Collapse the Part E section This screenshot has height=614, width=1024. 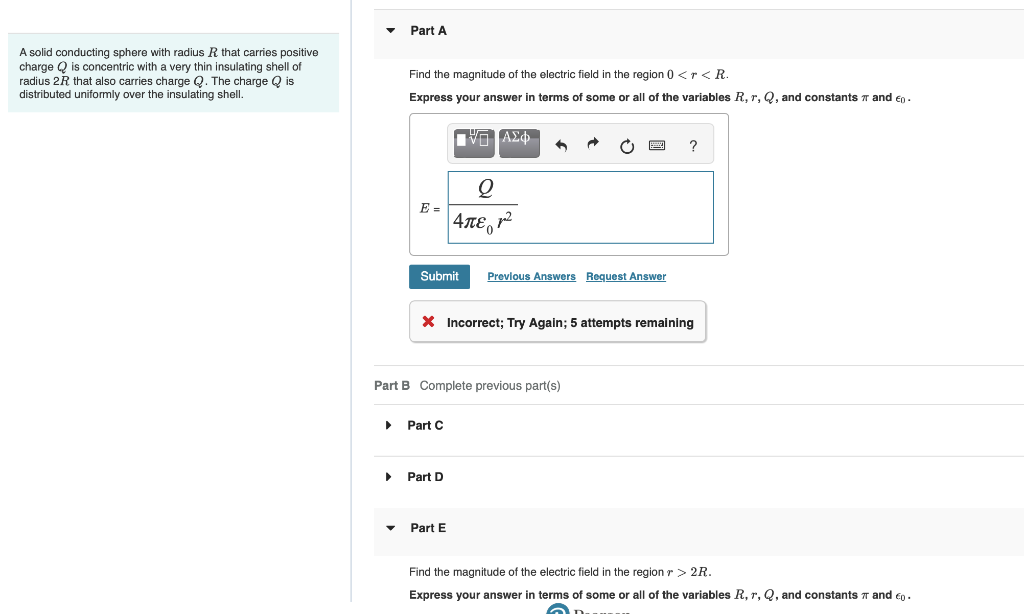(x=390, y=528)
